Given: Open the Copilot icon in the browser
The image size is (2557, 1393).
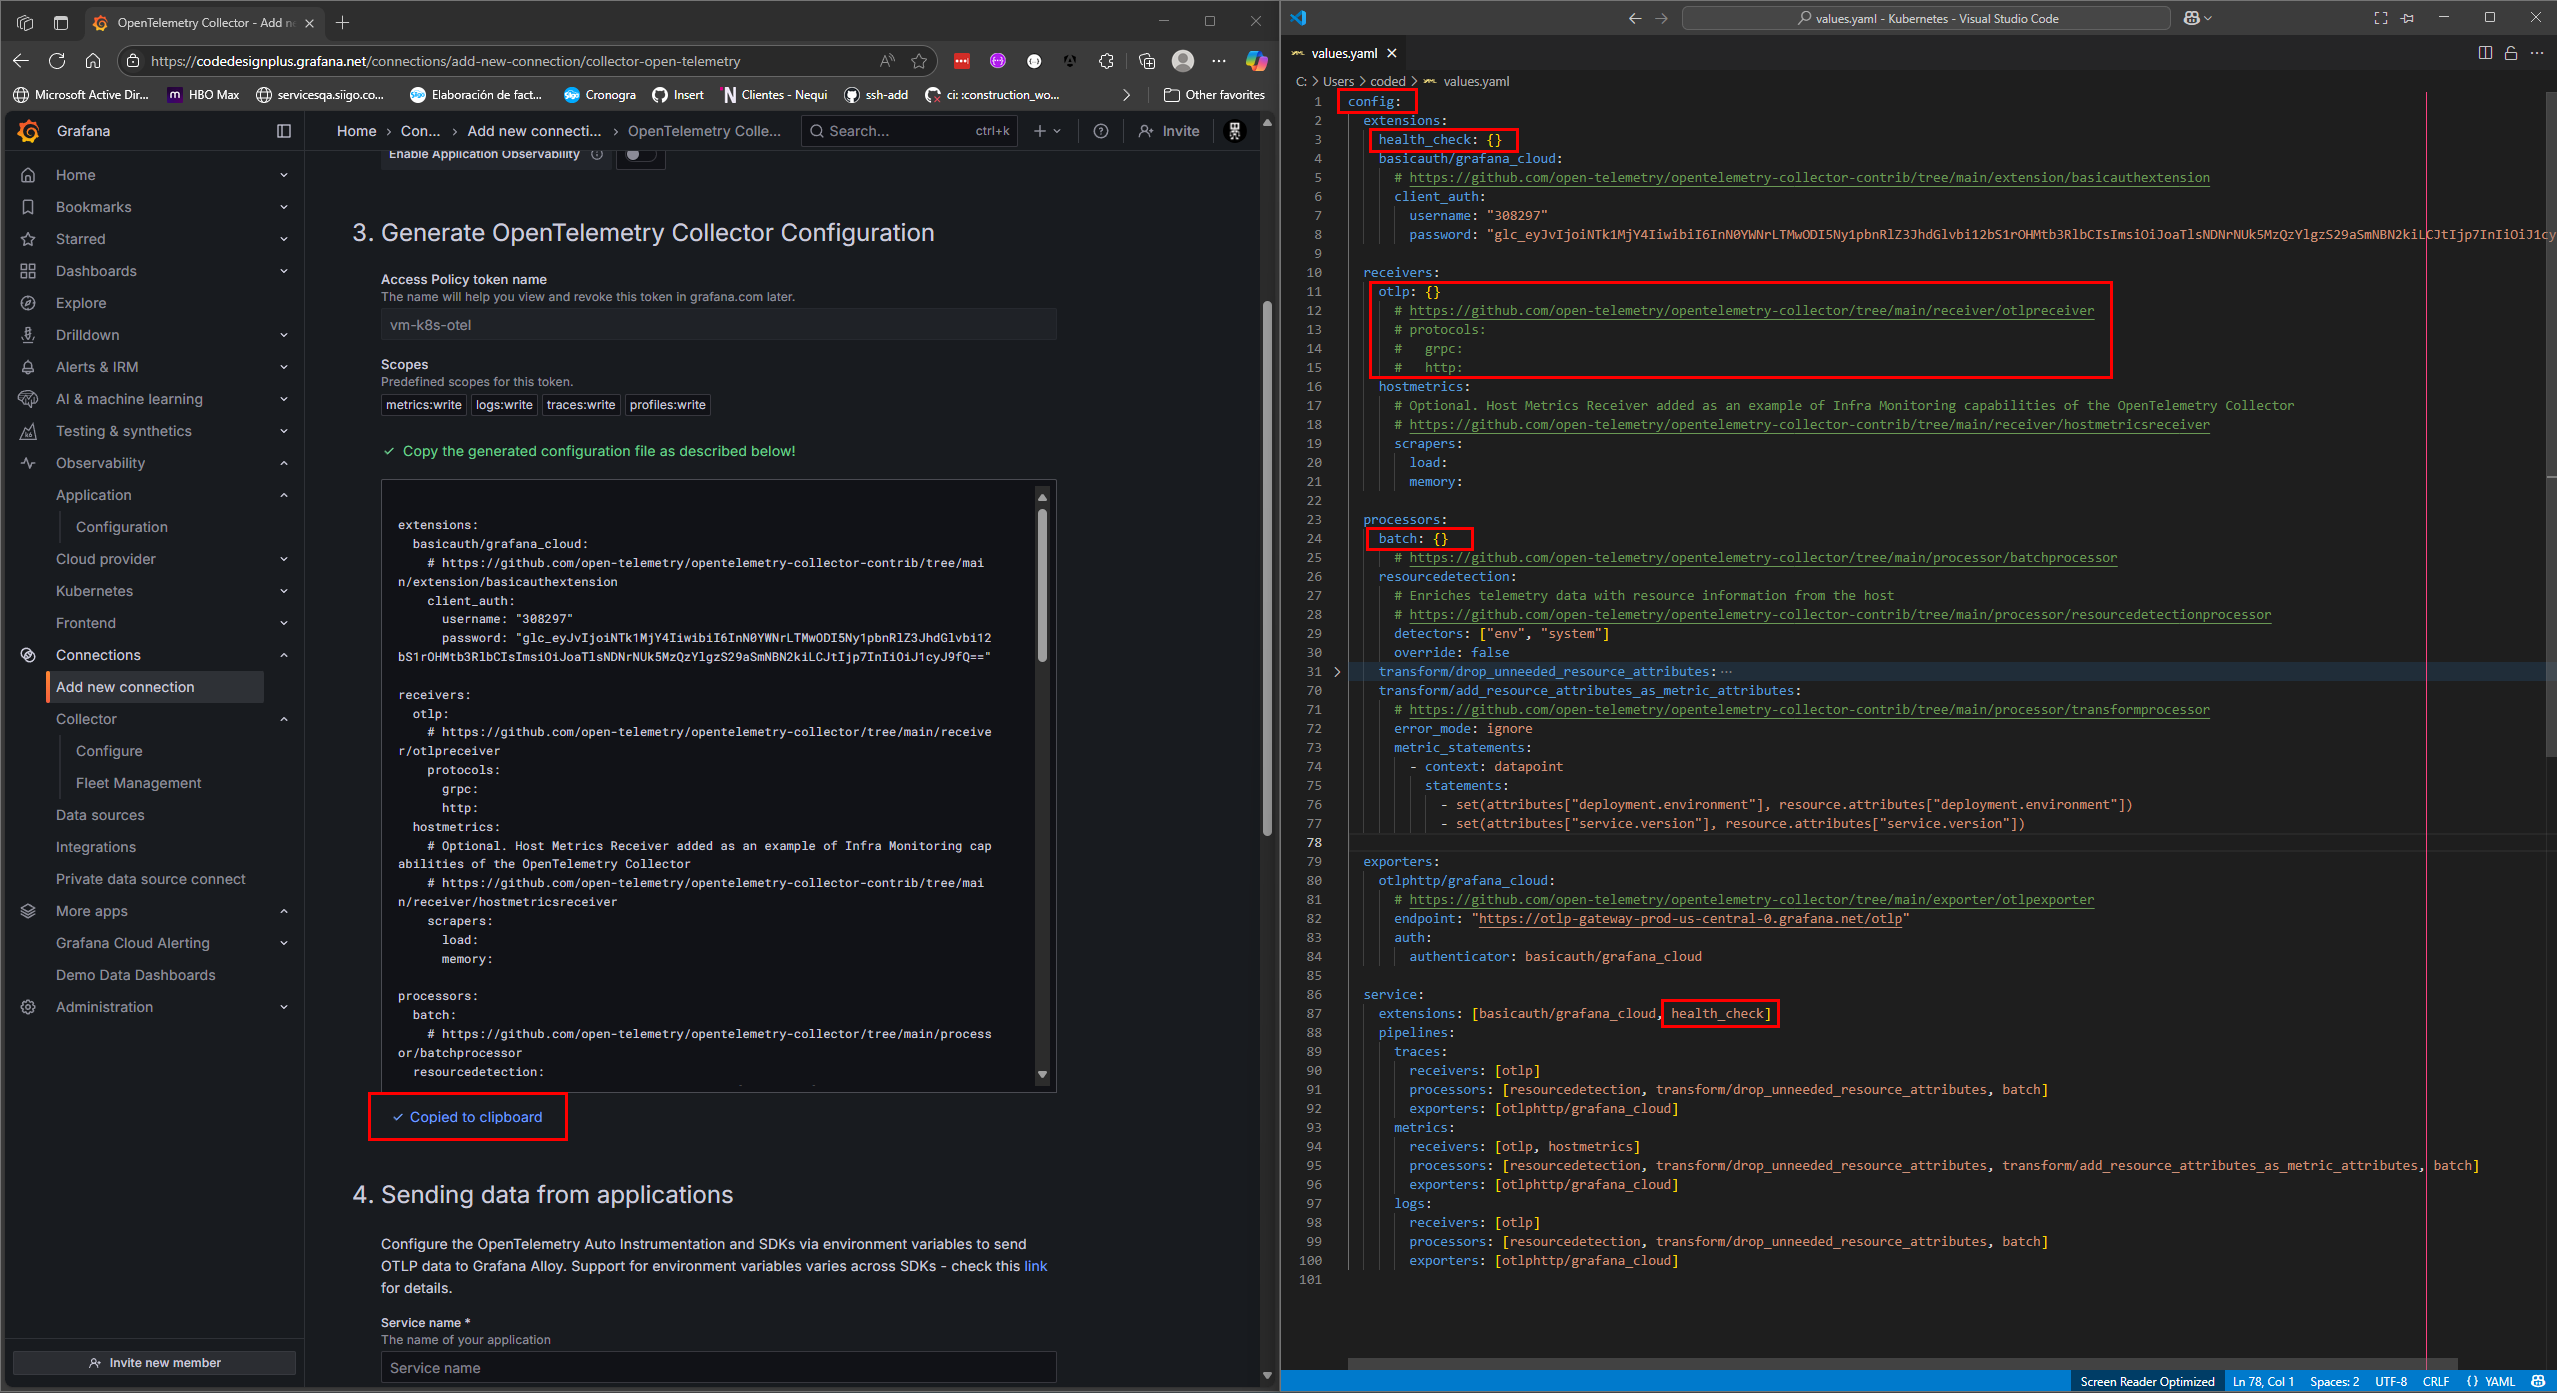Looking at the screenshot, I should (x=1256, y=61).
